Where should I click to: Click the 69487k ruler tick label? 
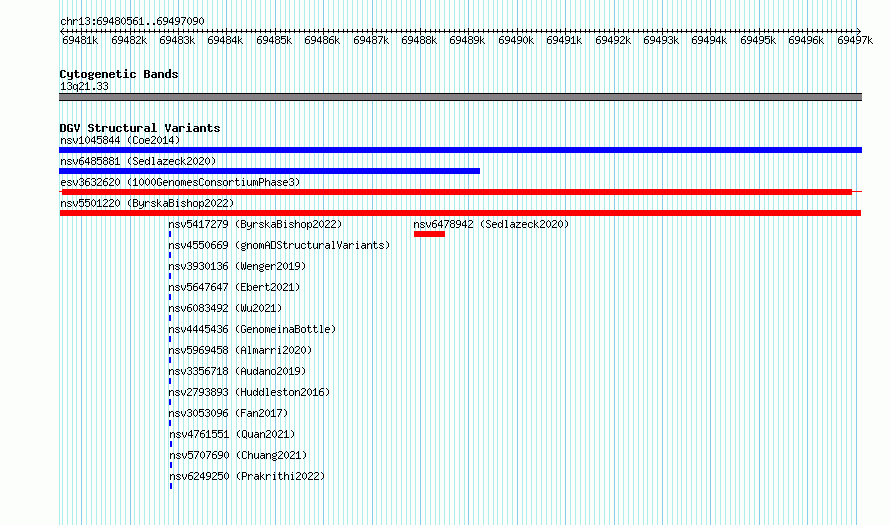point(371,40)
